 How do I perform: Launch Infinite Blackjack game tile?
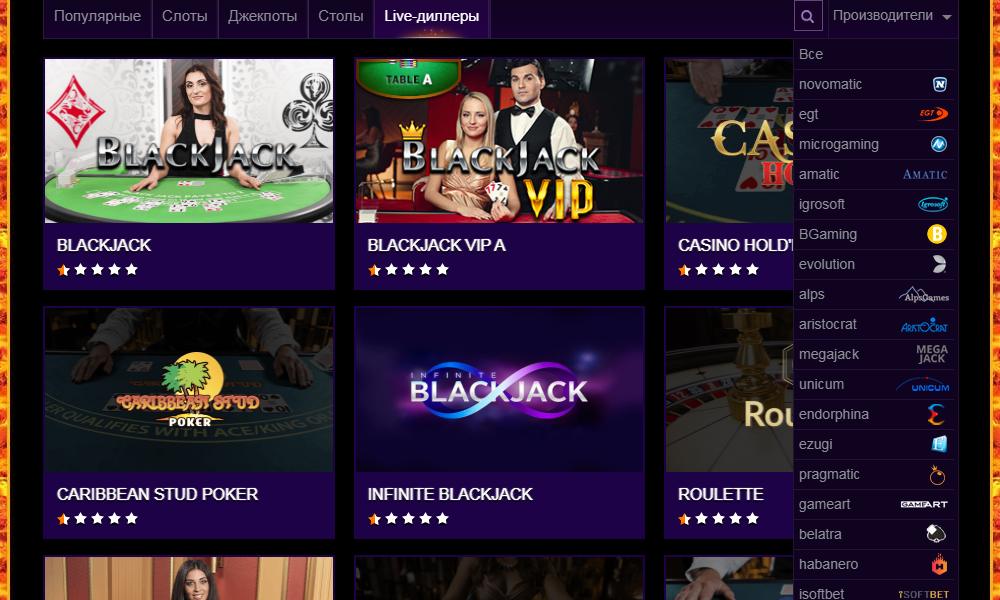499,390
